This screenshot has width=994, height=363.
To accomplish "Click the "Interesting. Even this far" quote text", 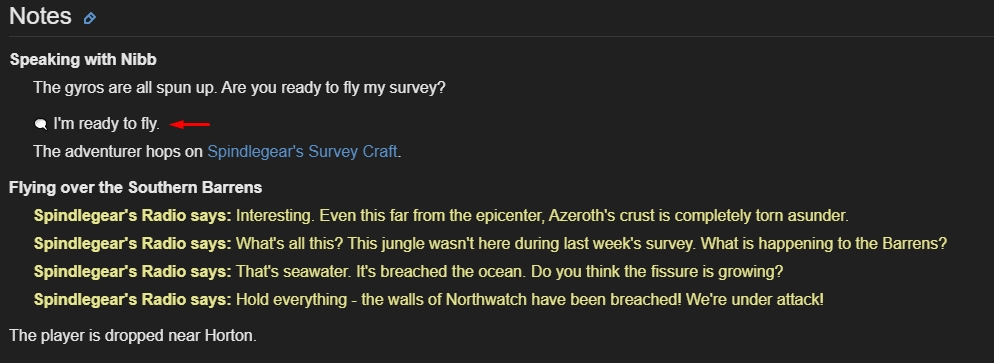I will point(542,215).
